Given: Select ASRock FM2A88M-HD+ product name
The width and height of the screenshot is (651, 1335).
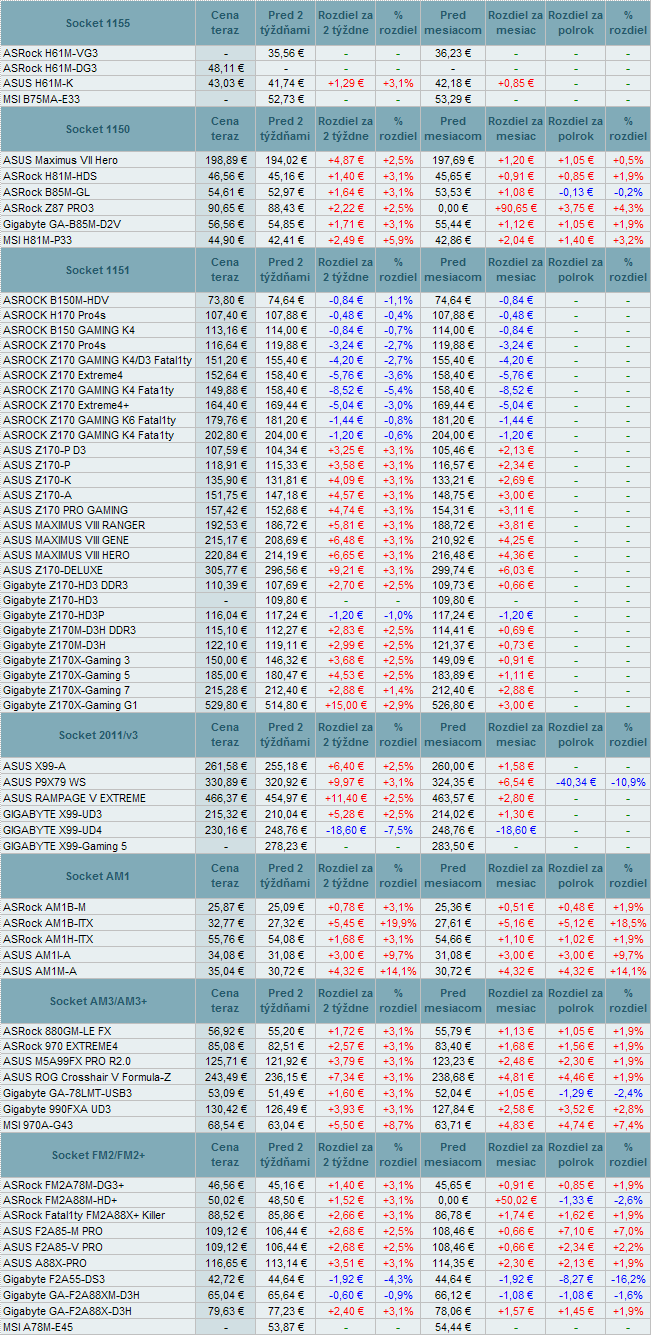Looking at the screenshot, I should click(x=60, y=1199).
